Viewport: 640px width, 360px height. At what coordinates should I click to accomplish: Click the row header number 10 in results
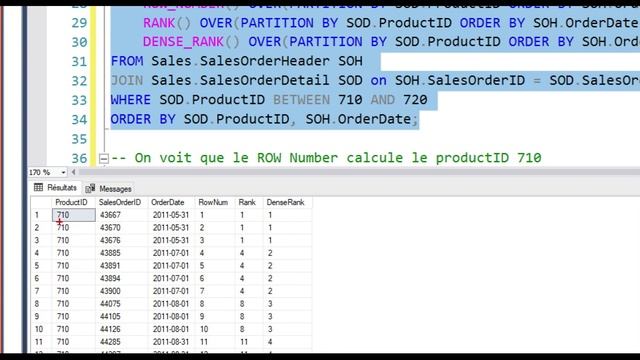click(41, 329)
